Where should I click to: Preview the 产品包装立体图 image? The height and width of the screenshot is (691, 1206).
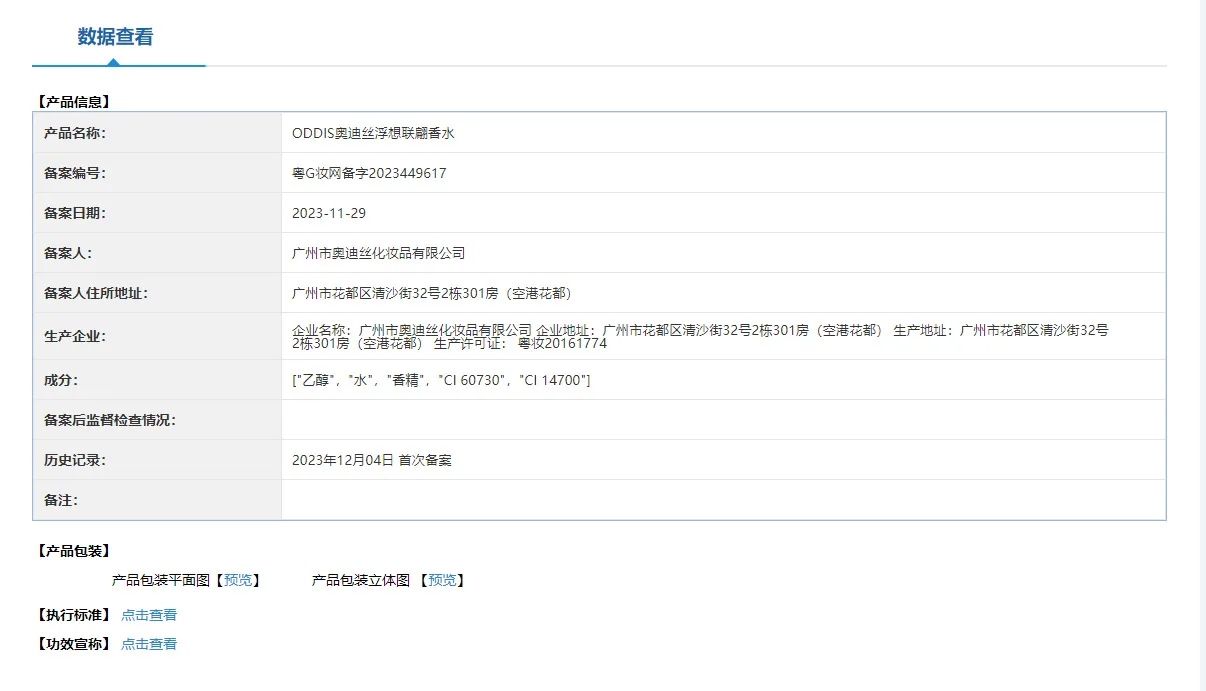click(442, 580)
